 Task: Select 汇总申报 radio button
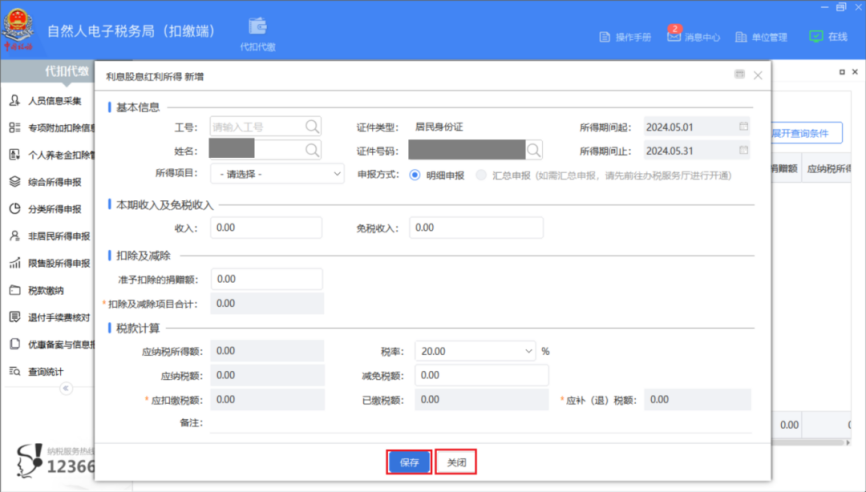(x=482, y=174)
